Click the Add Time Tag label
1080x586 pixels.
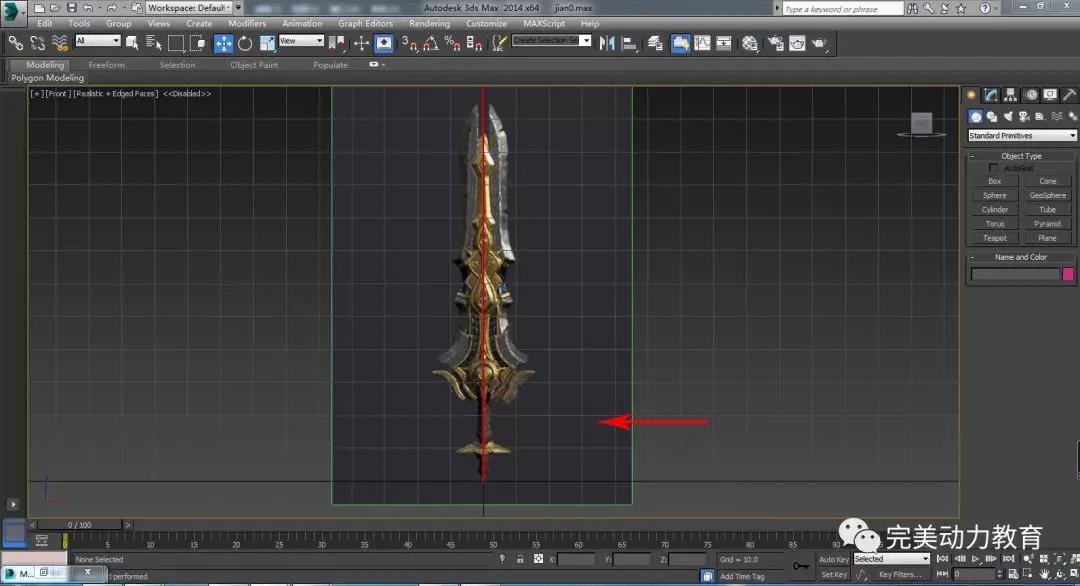[x=742, y=576]
